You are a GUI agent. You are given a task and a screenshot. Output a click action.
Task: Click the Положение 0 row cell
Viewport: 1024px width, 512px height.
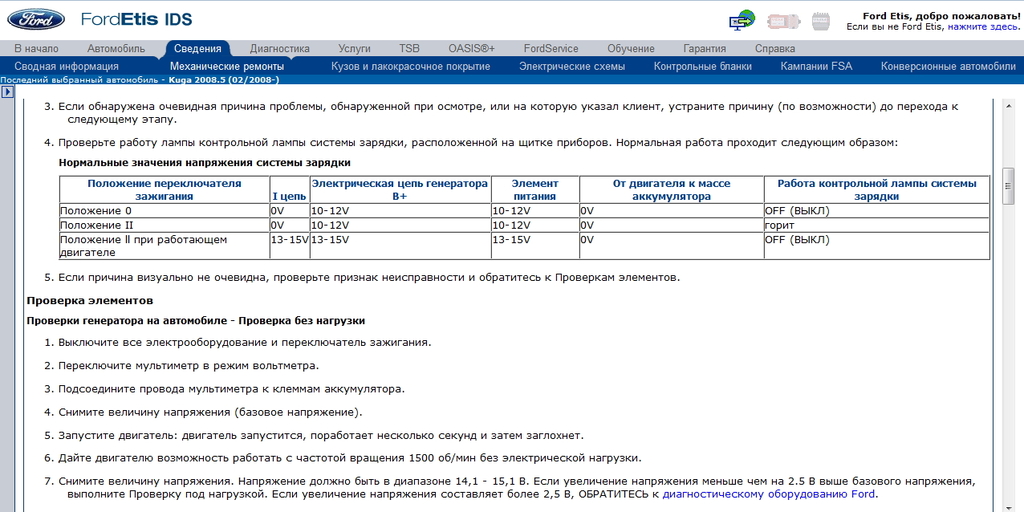coord(165,211)
